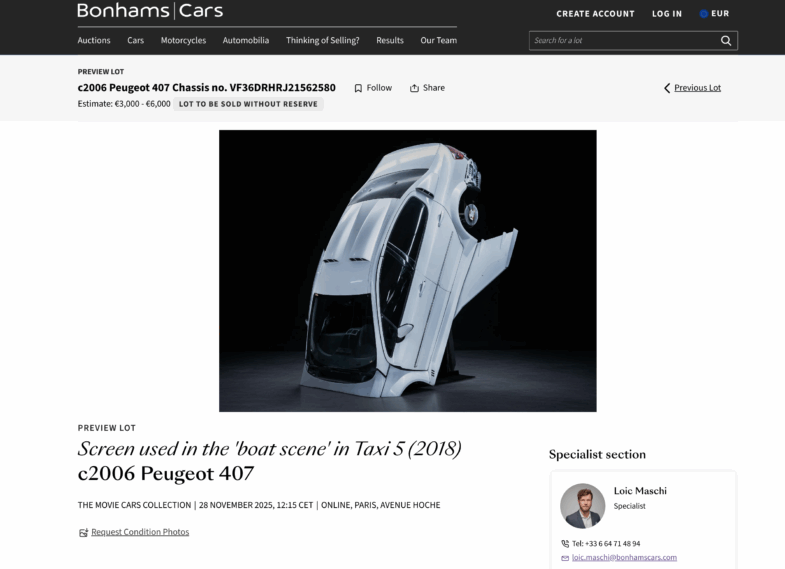Open the Auctions menu
Viewport: 785px width, 569px height.
94,41
